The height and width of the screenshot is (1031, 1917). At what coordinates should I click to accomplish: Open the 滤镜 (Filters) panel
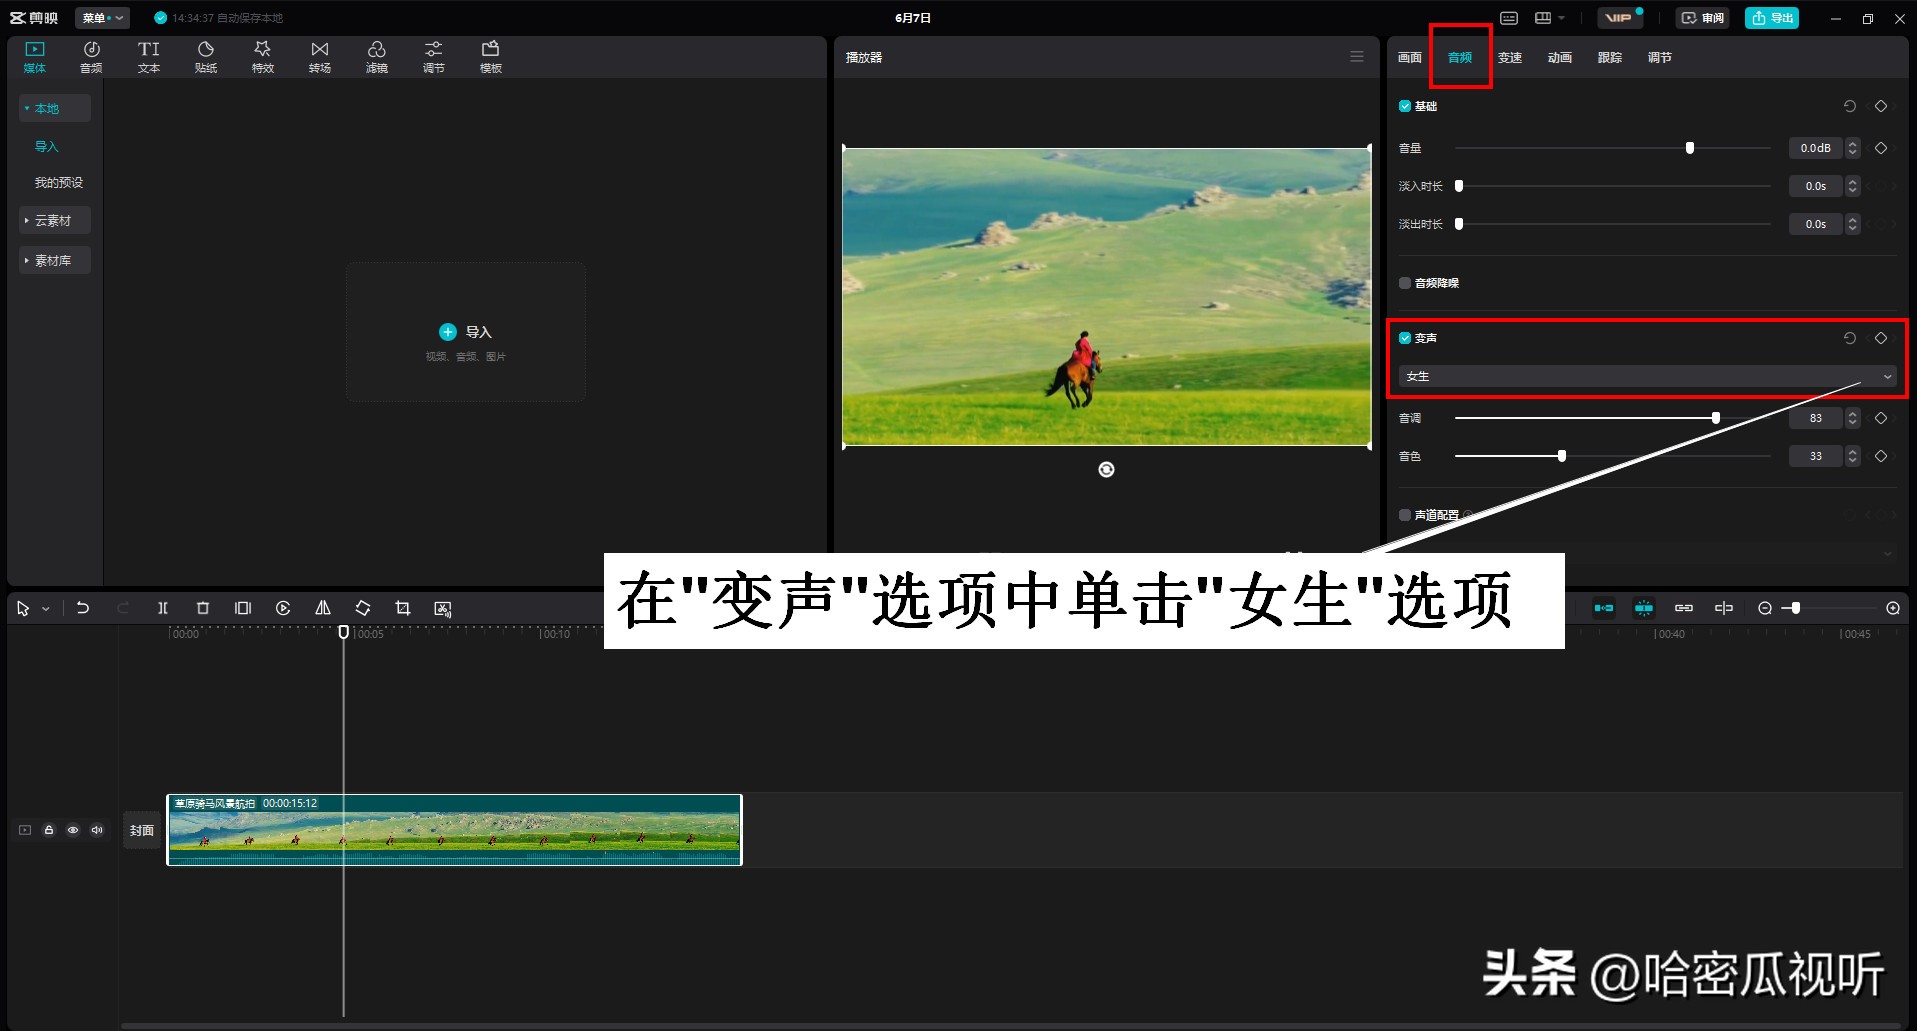pyautogui.click(x=377, y=55)
